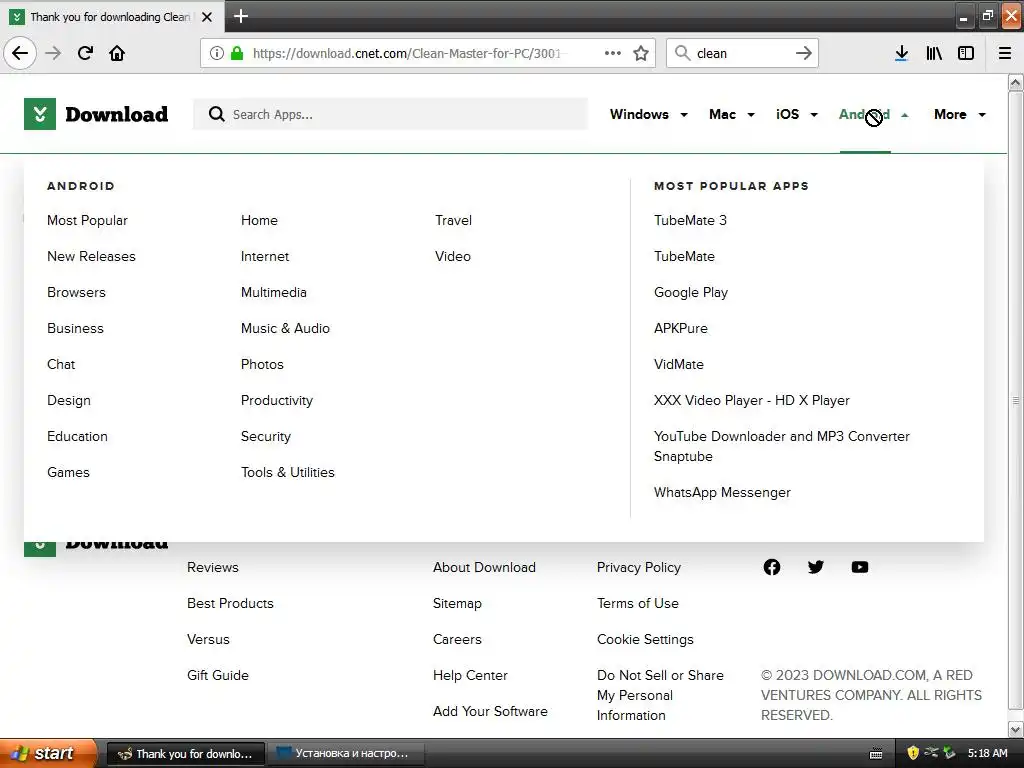Click the magnifier icon in browser search box
Screen dimensions: 1024x768
[x=682, y=53]
